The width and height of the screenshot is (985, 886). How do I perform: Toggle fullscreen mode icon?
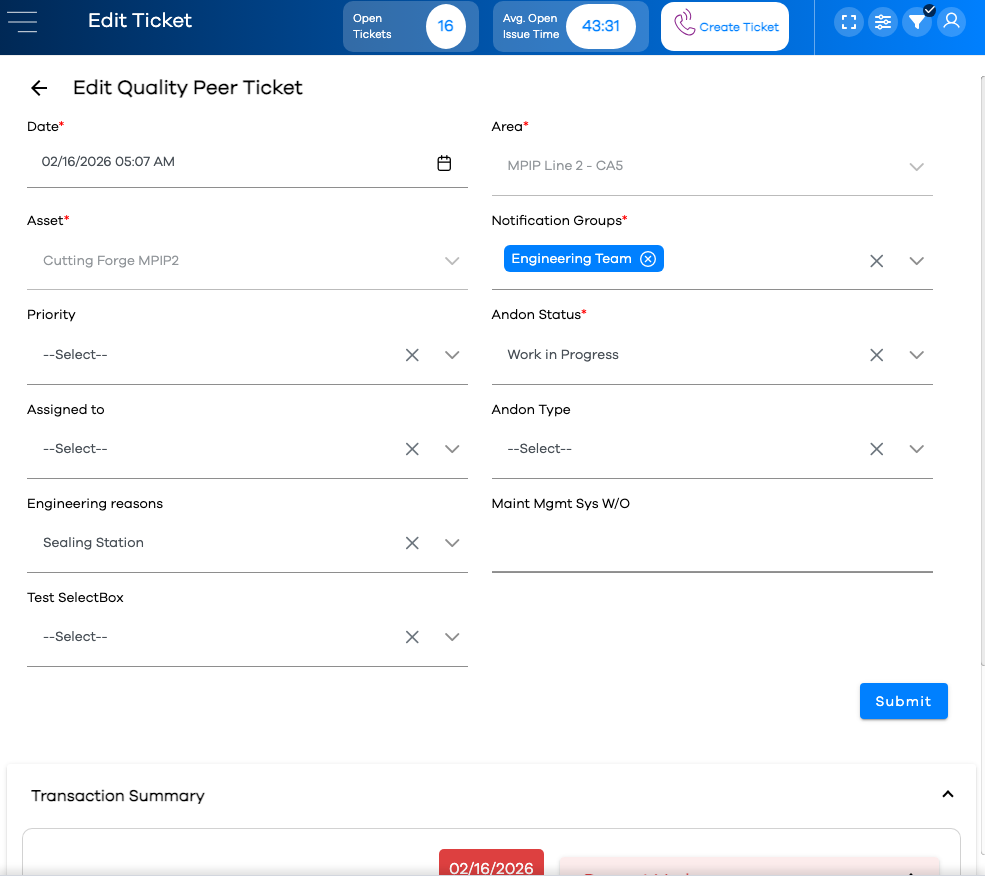849,23
